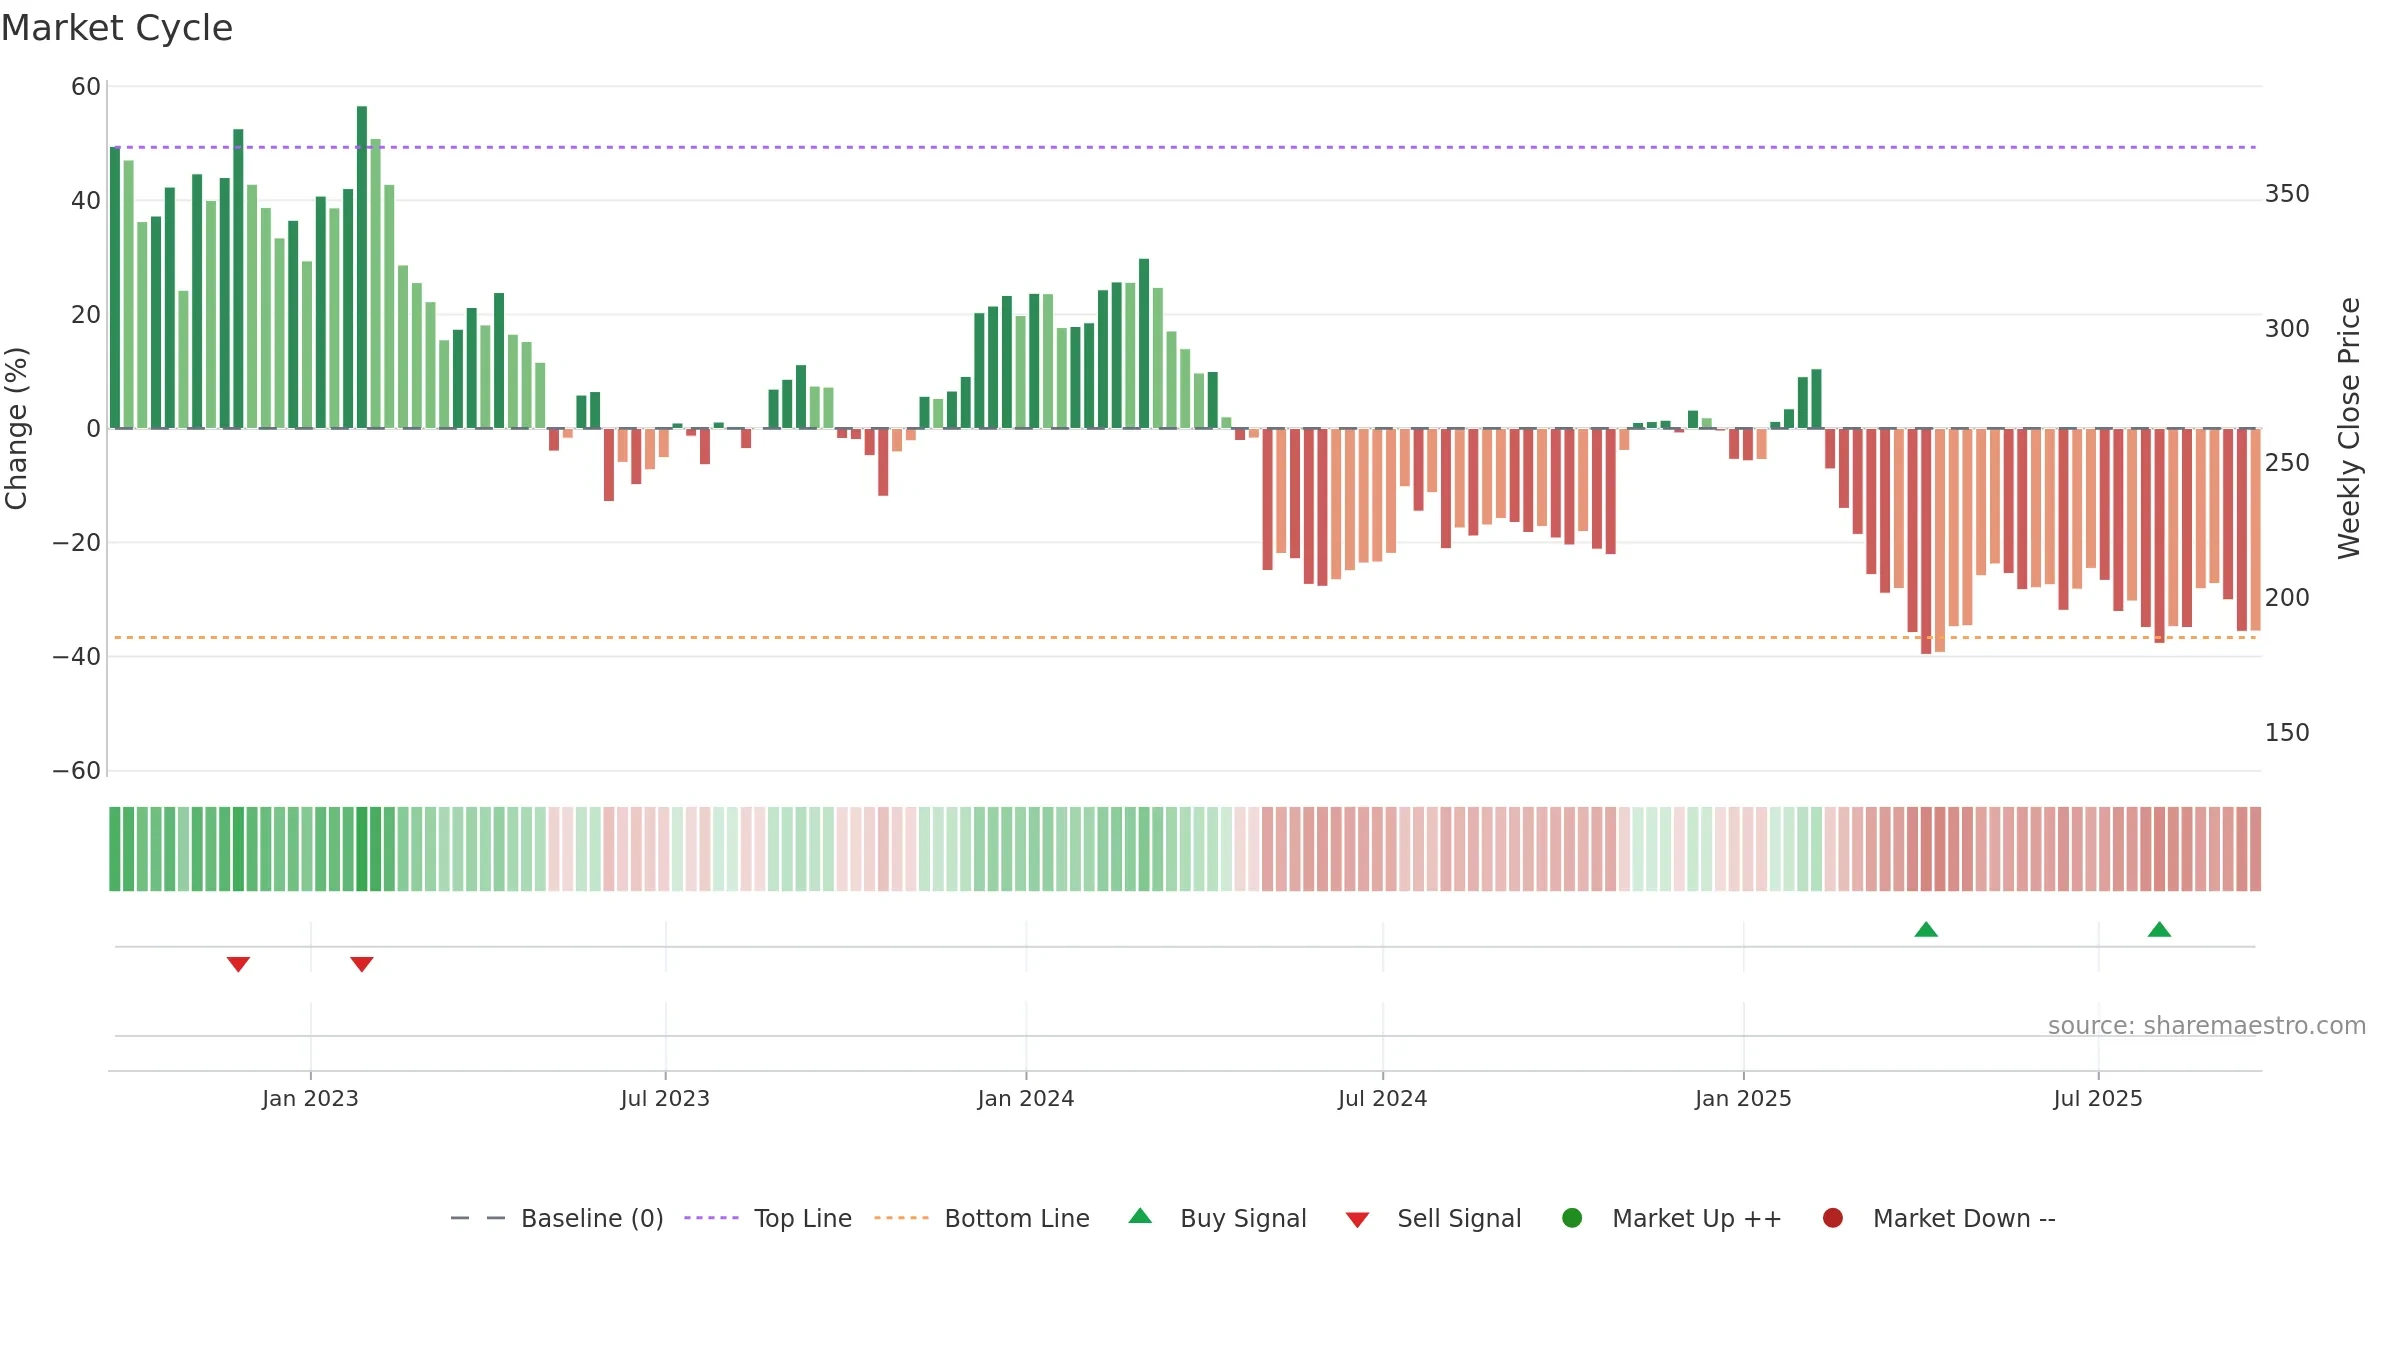Click the dark red Market Down circle icon
The image size is (2400, 1350).
[x=1833, y=1218]
